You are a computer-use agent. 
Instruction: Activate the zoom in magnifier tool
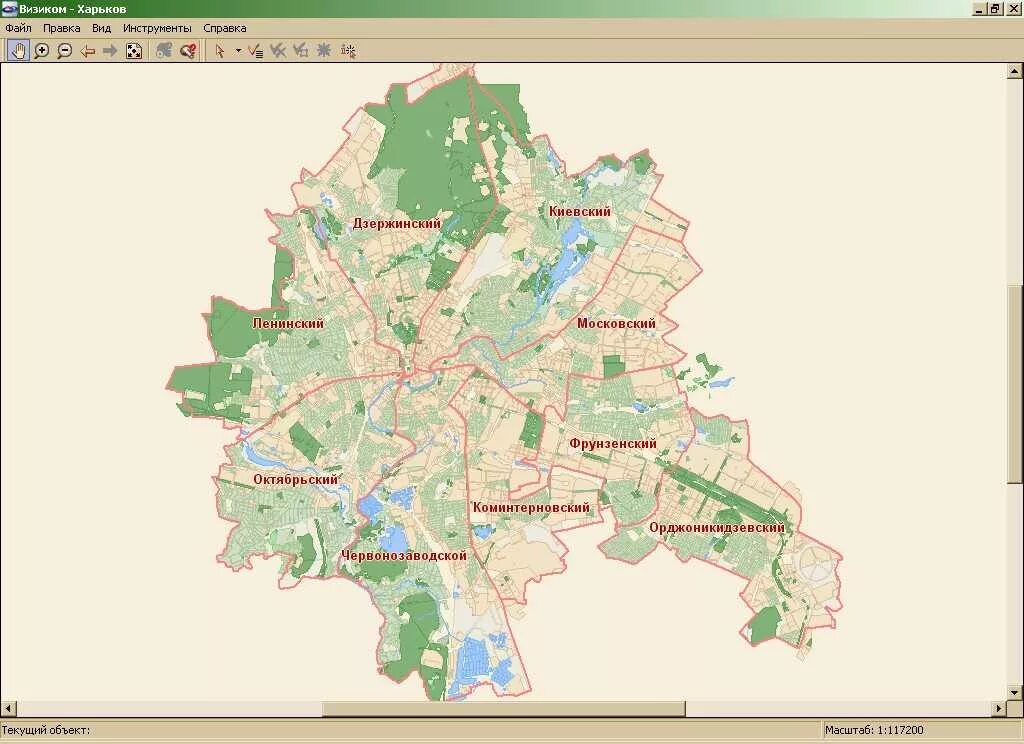tap(42, 50)
